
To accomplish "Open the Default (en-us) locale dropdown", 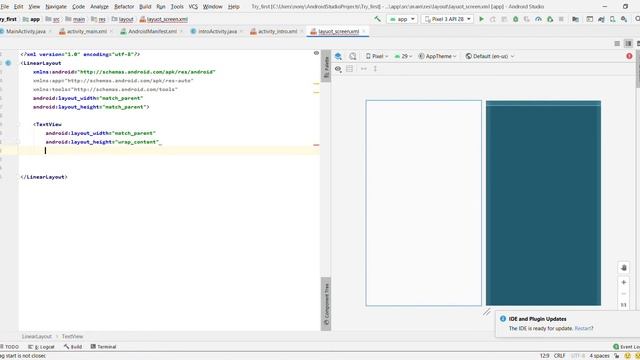I will (x=490, y=56).
